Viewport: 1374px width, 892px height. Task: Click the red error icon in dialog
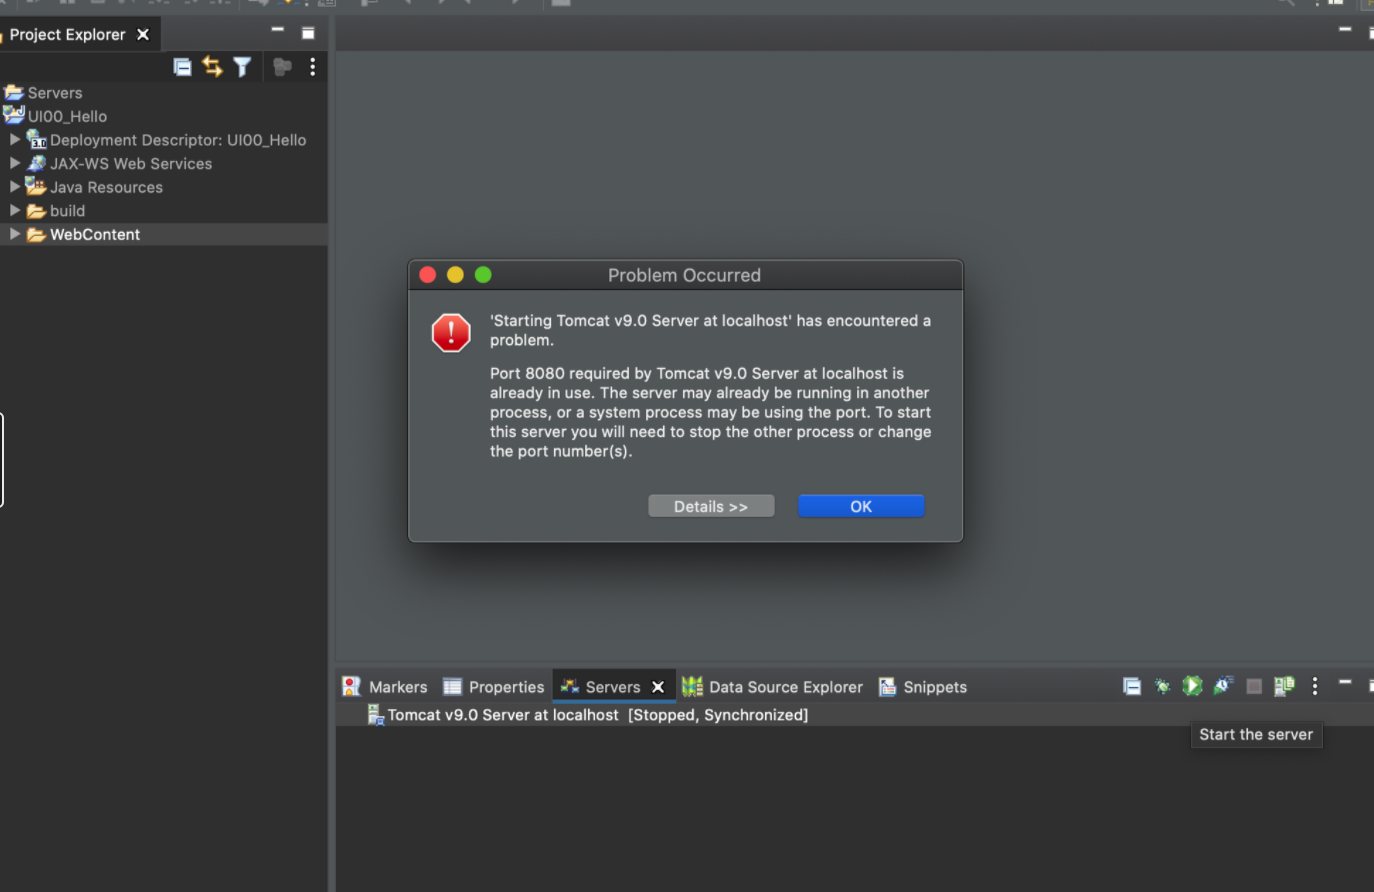pyautogui.click(x=451, y=333)
